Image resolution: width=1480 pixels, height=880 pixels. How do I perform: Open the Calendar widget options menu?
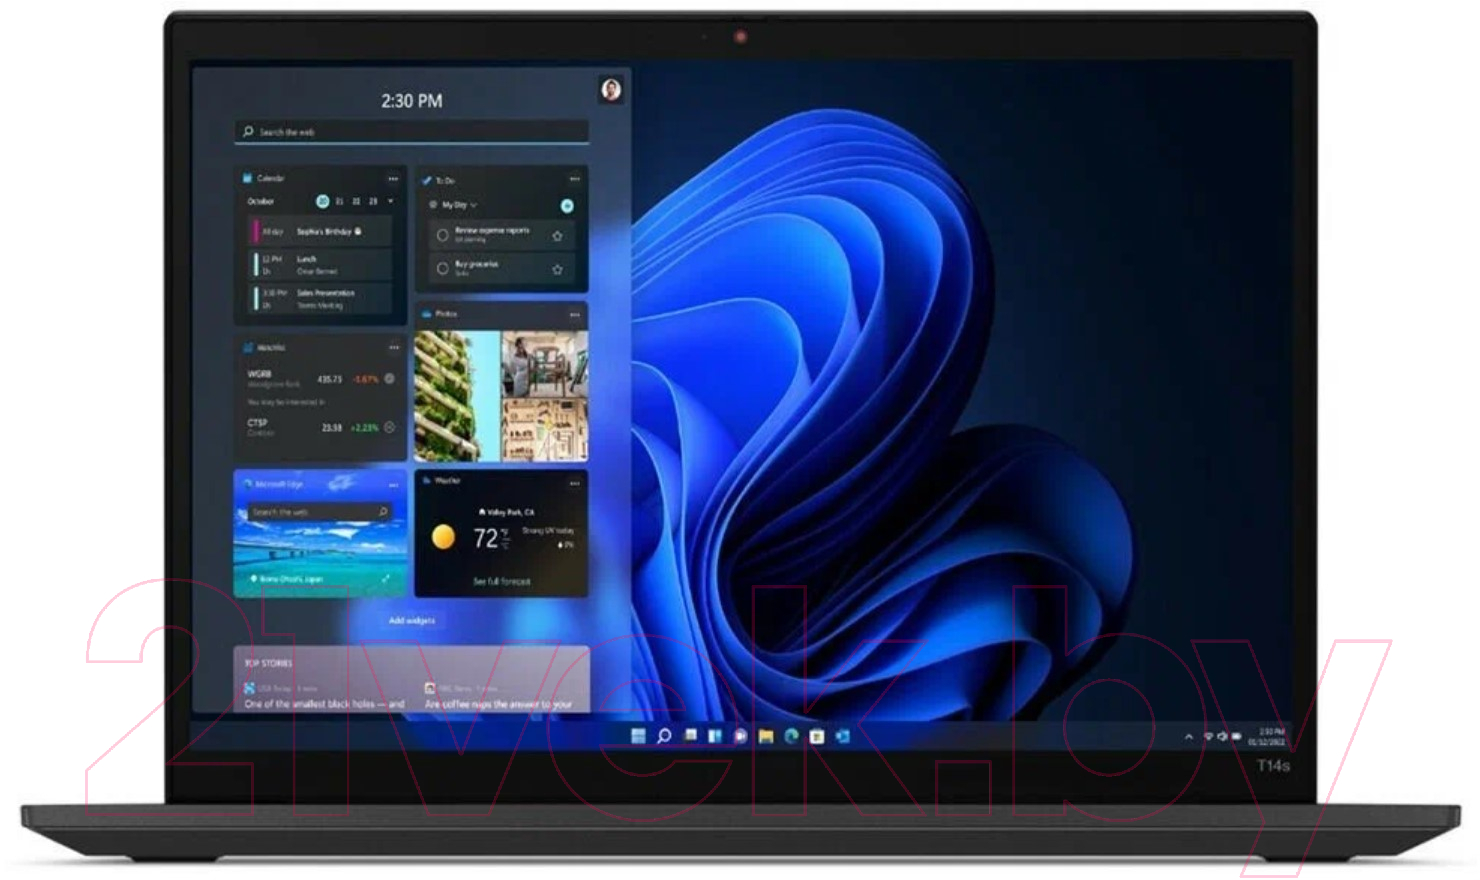coord(393,179)
